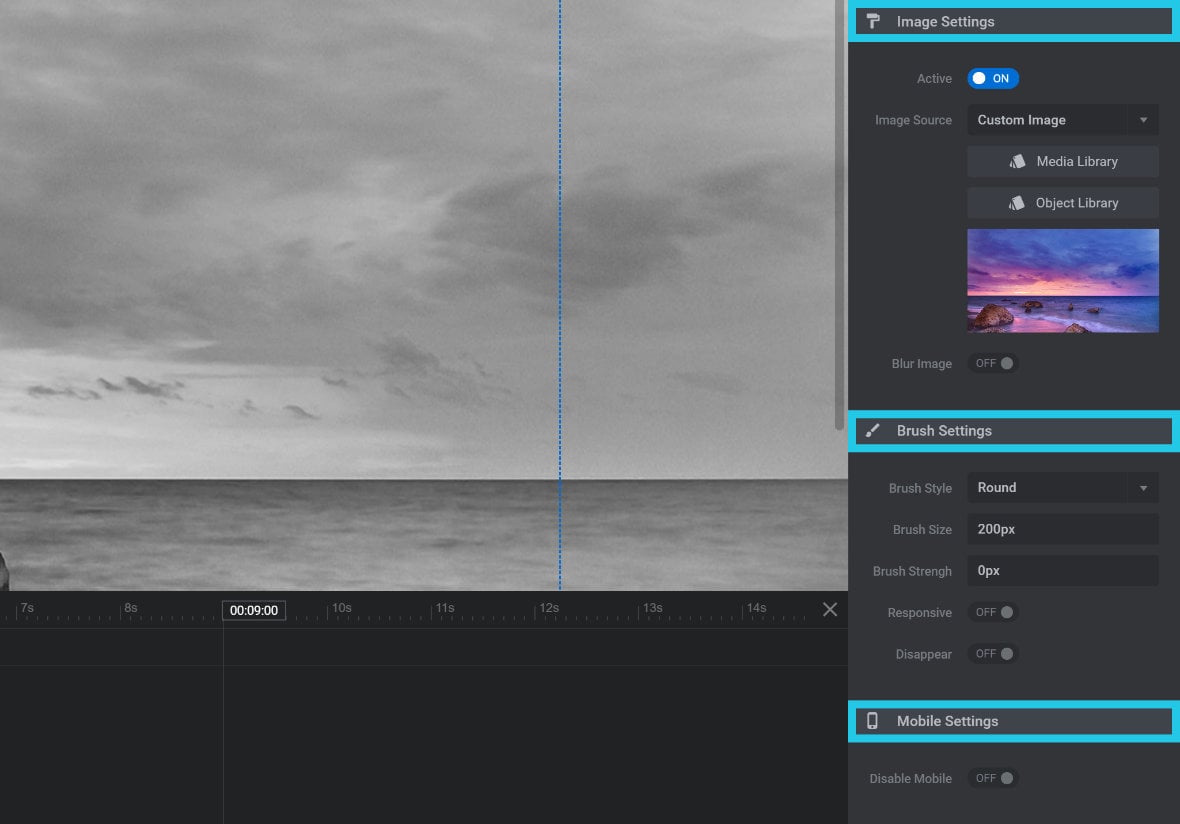Viewport: 1180px width, 824px height.
Task: Close the timeline with the X icon
Action: (x=829, y=610)
